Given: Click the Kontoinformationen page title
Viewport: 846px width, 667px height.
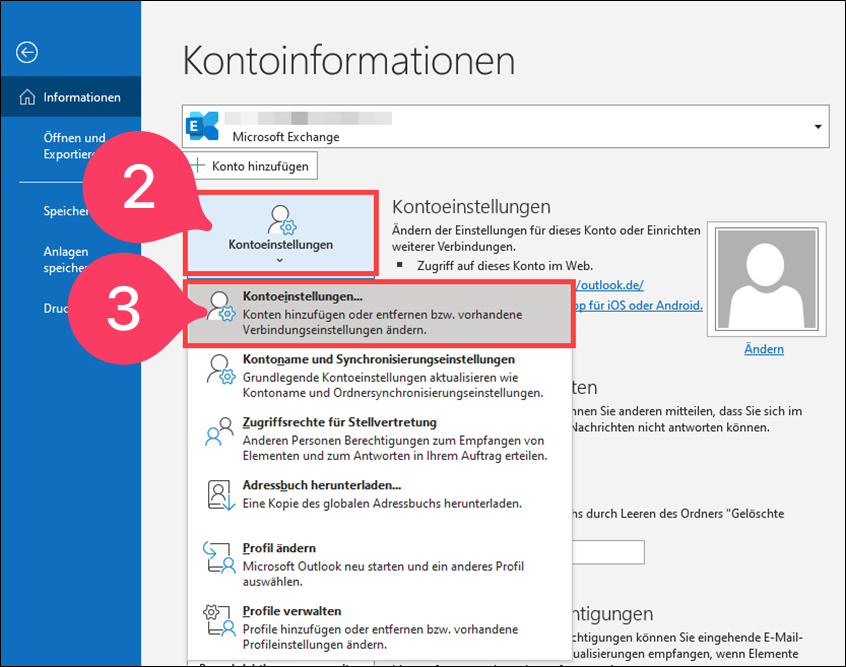Looking at the screenshot, I should click(349, 60).
